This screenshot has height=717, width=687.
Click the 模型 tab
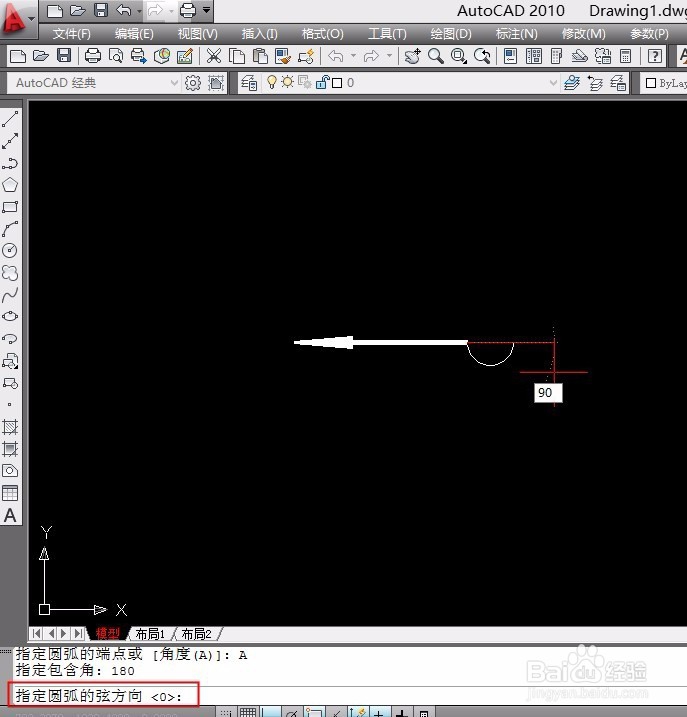tap(108, 633)
